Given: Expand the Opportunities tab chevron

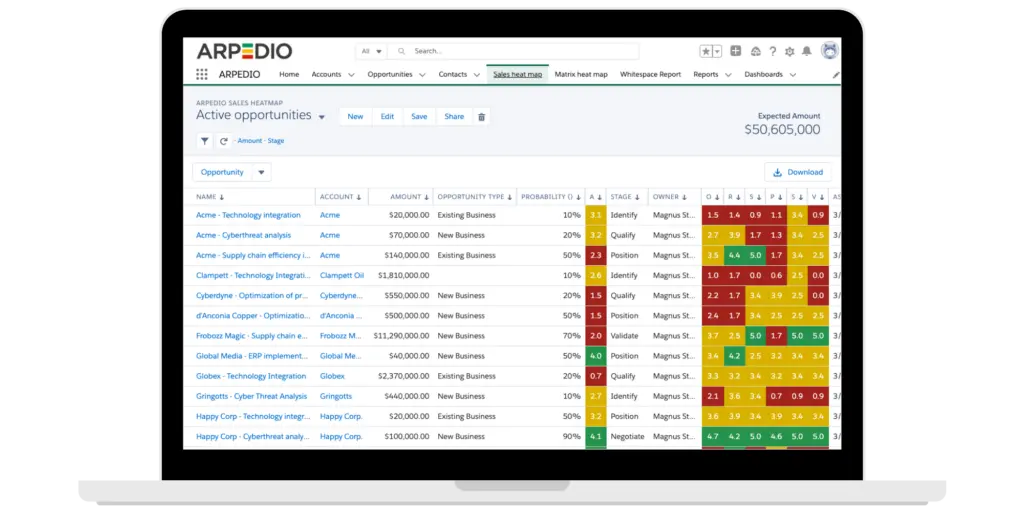Looking at the screenshot, I should pyautogui.click(x=422, y=75).
